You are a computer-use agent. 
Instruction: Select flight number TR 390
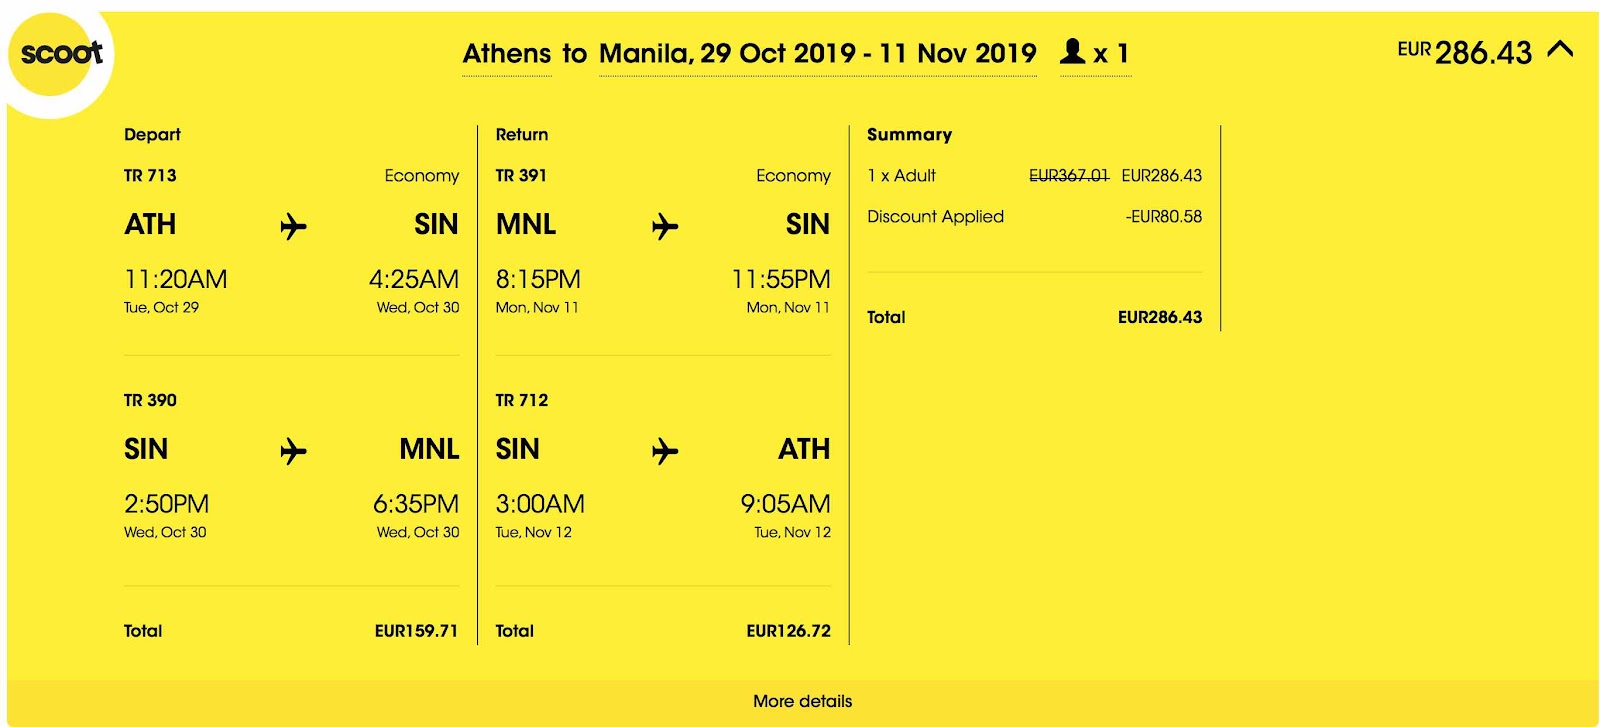[x=150, y=400]
